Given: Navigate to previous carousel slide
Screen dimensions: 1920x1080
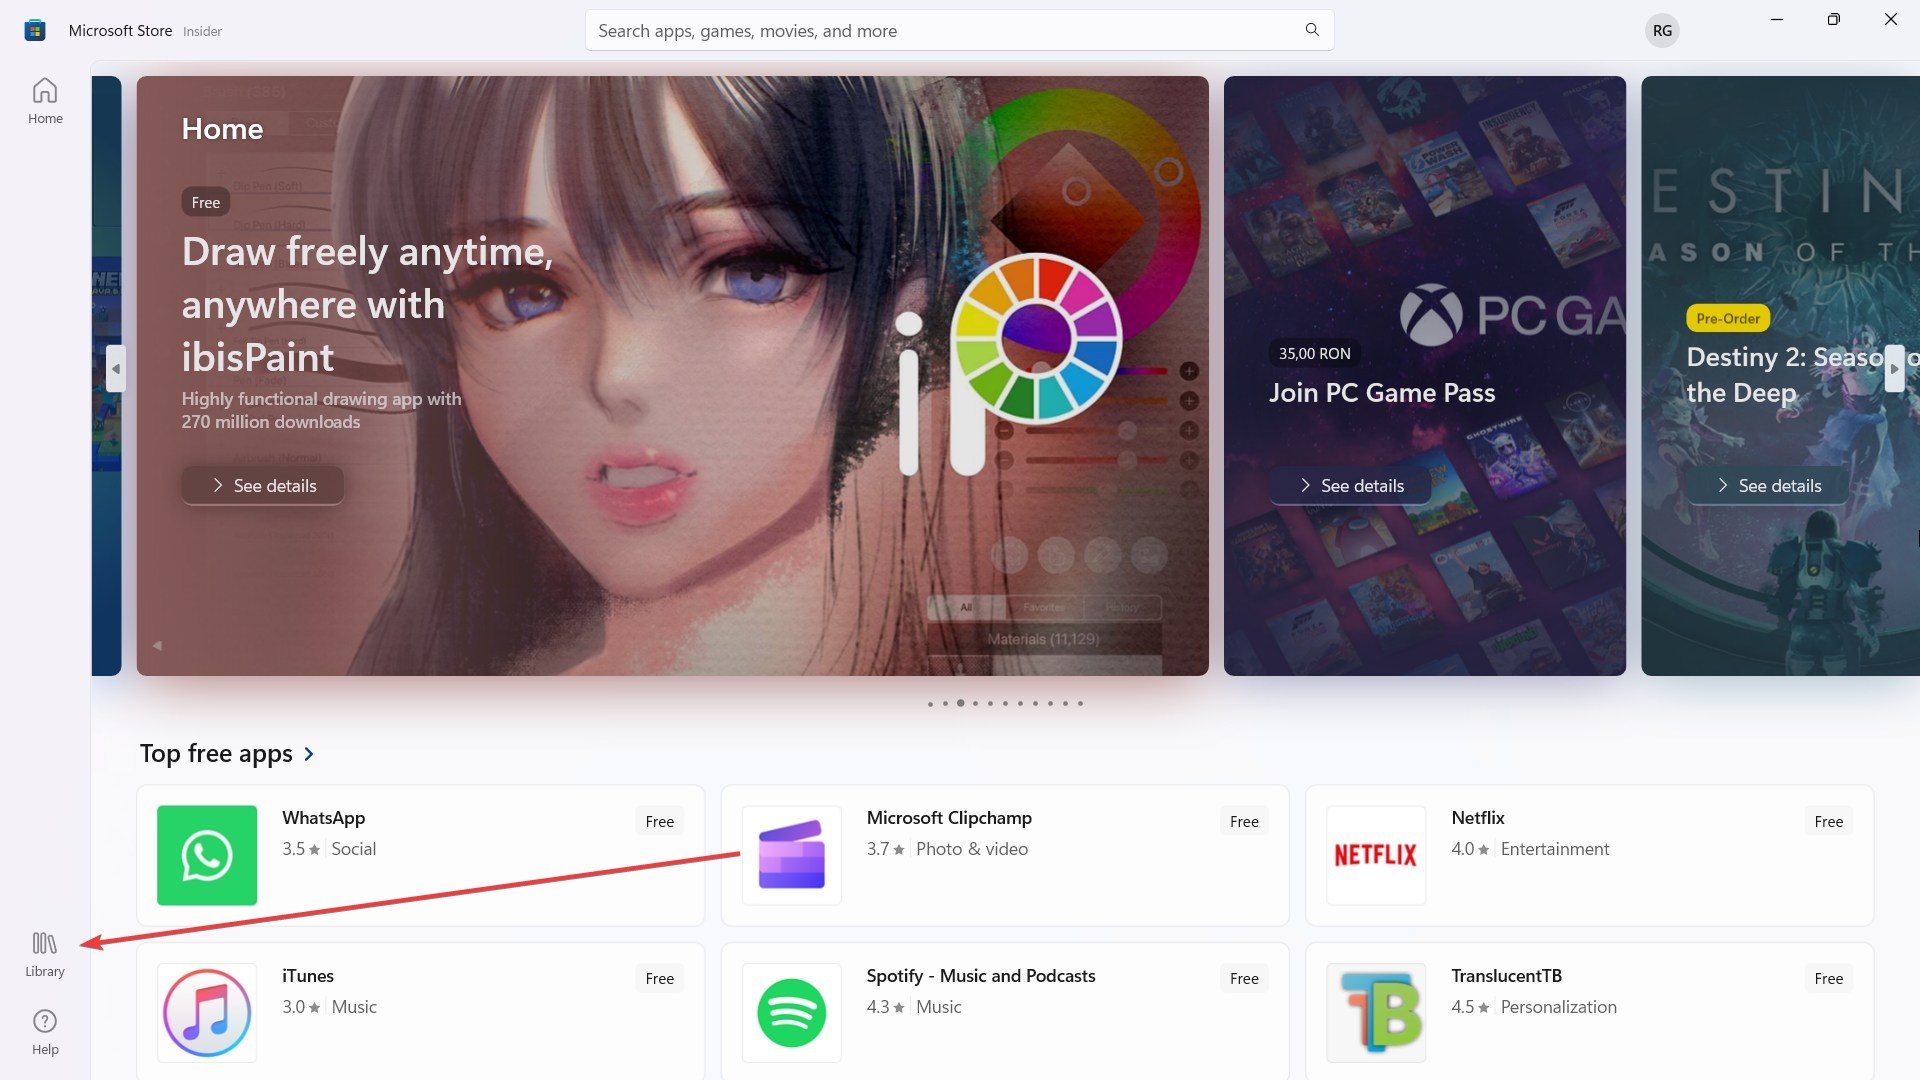Looking at the screenshot, I should coord(115,369).
